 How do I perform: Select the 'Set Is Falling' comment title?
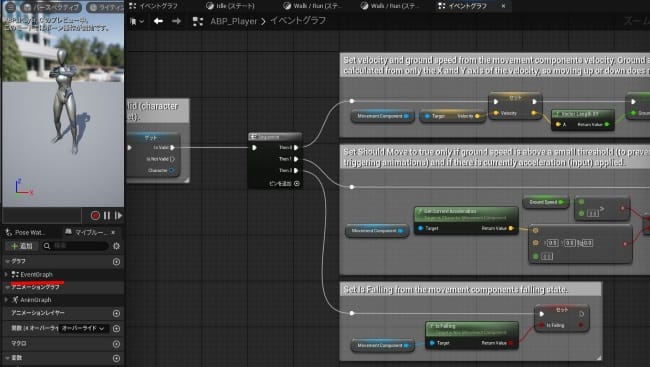[456, 289]
